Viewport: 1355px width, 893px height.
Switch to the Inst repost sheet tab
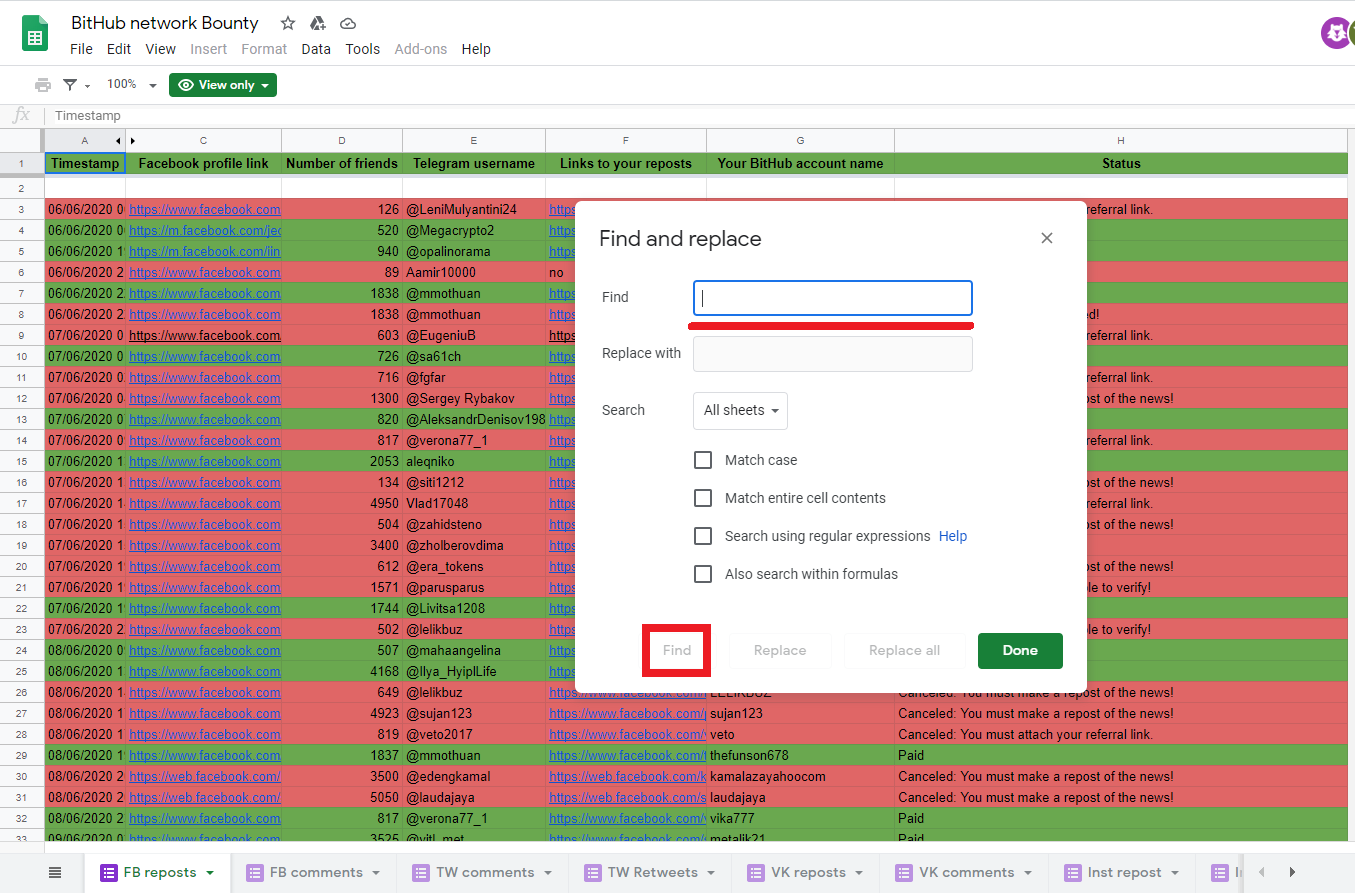coord(1123,873)
